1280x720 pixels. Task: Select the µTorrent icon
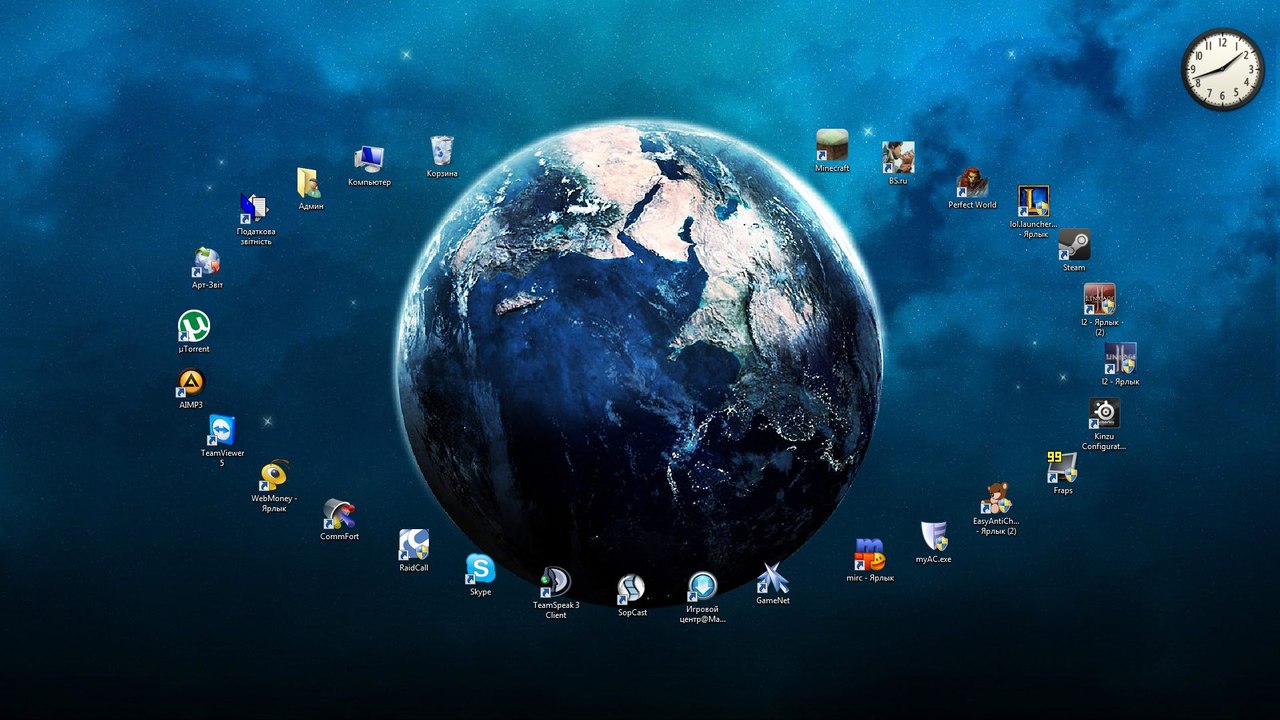pyautogui.click(x=194, y=327)
